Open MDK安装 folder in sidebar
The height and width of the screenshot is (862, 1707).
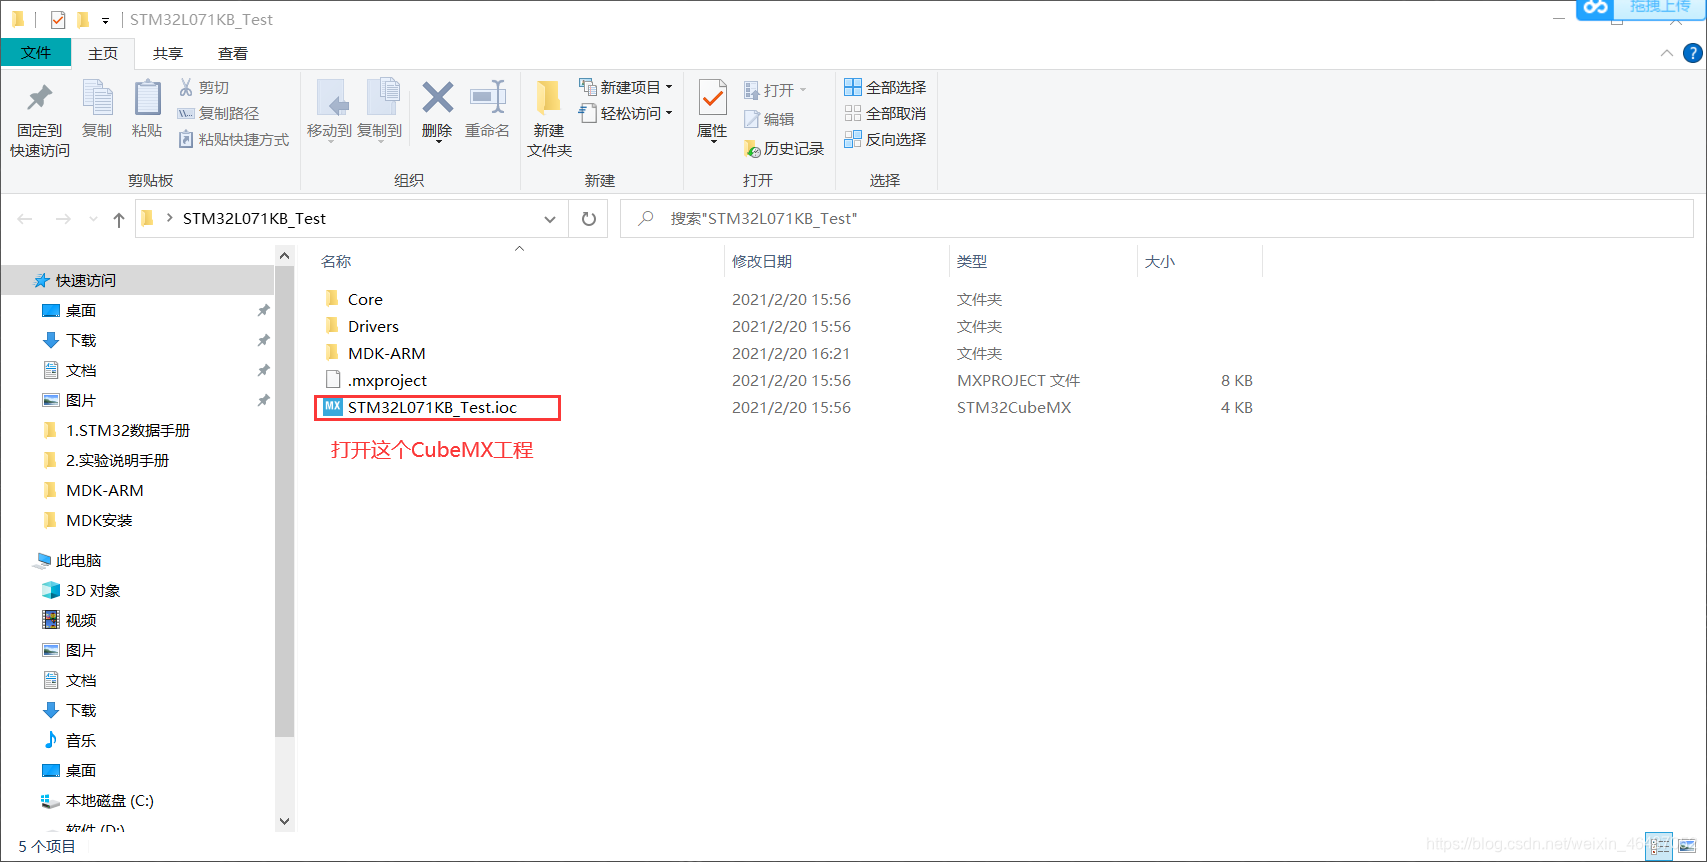tap(88, 520)
